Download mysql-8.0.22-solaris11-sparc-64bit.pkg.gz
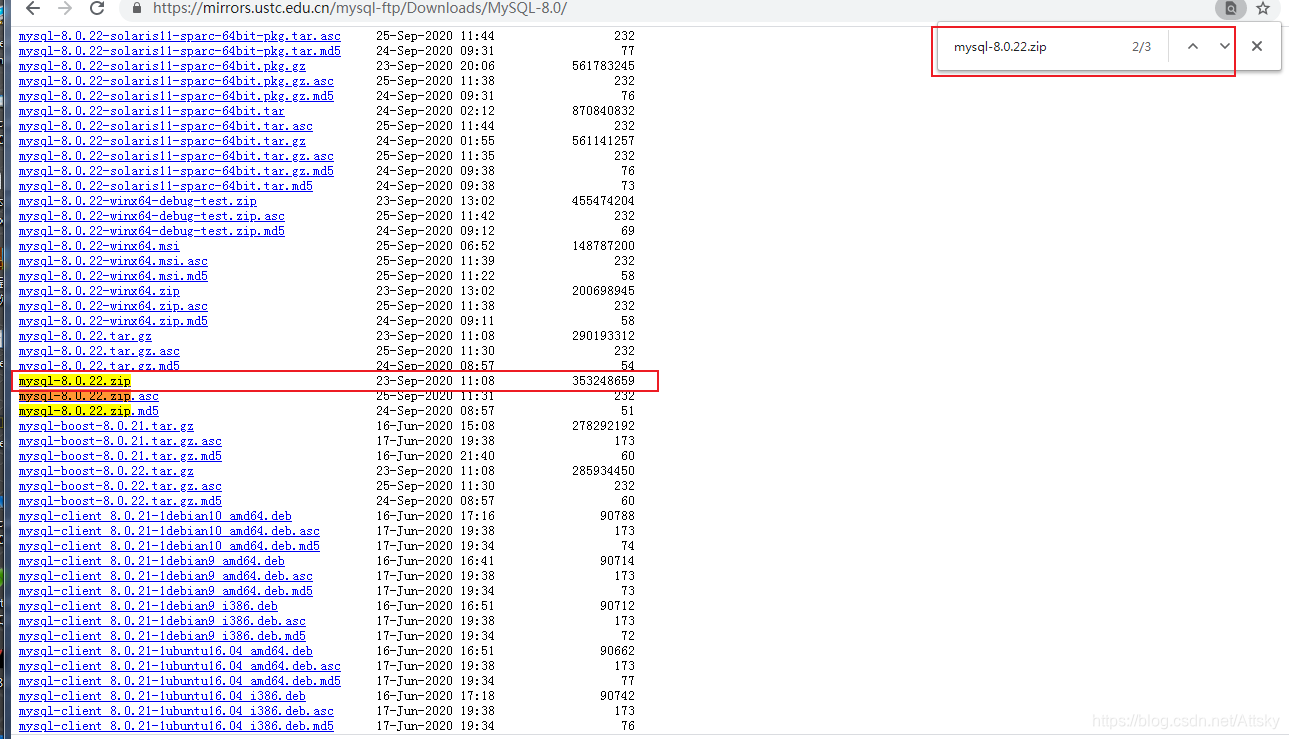The image size is (1289, 739). (x=162, y=66)
